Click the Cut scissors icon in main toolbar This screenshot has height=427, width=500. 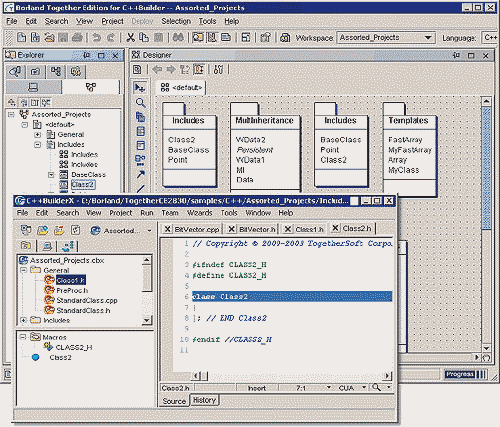[130, 37]
